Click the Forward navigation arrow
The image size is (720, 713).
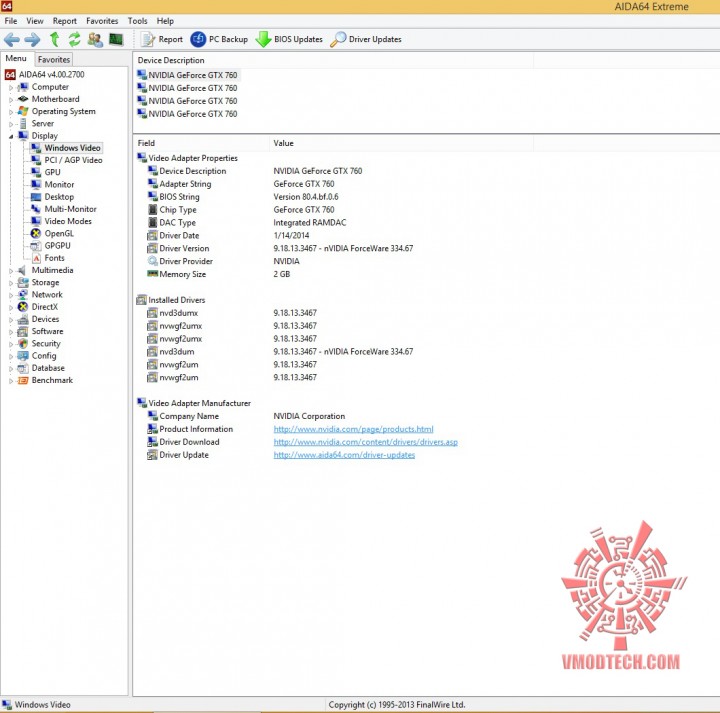tap(32, 39)
